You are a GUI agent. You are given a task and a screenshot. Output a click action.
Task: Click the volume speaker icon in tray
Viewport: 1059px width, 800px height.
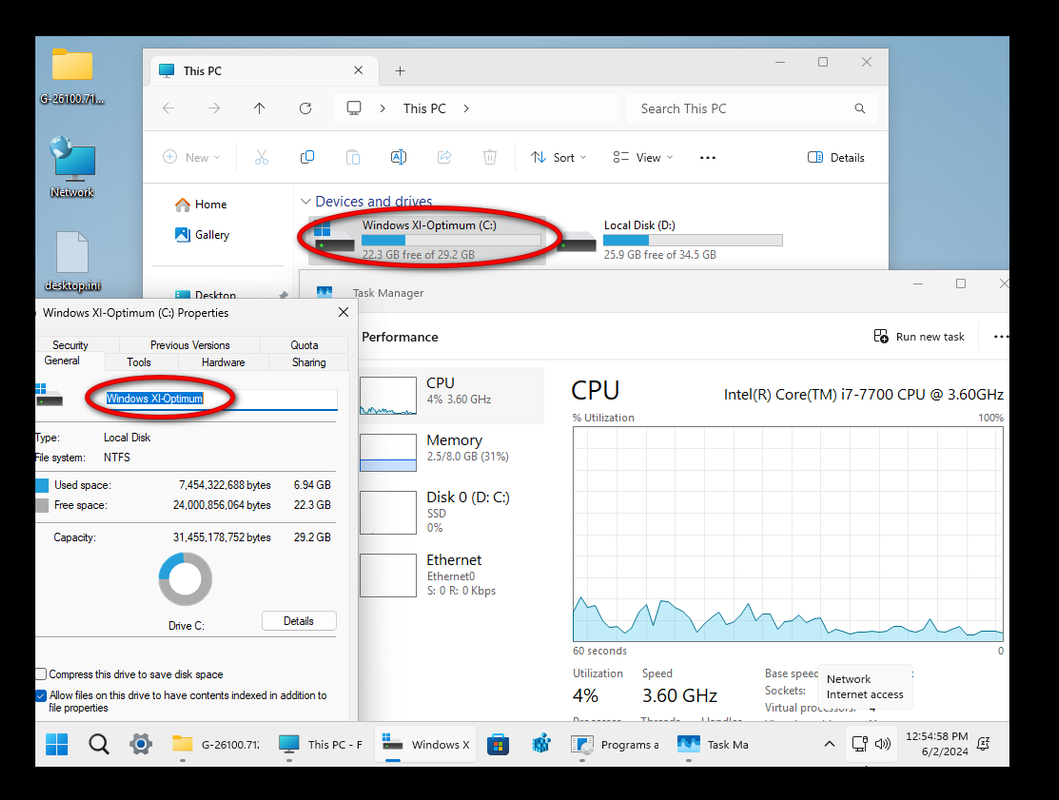[882, 744]
